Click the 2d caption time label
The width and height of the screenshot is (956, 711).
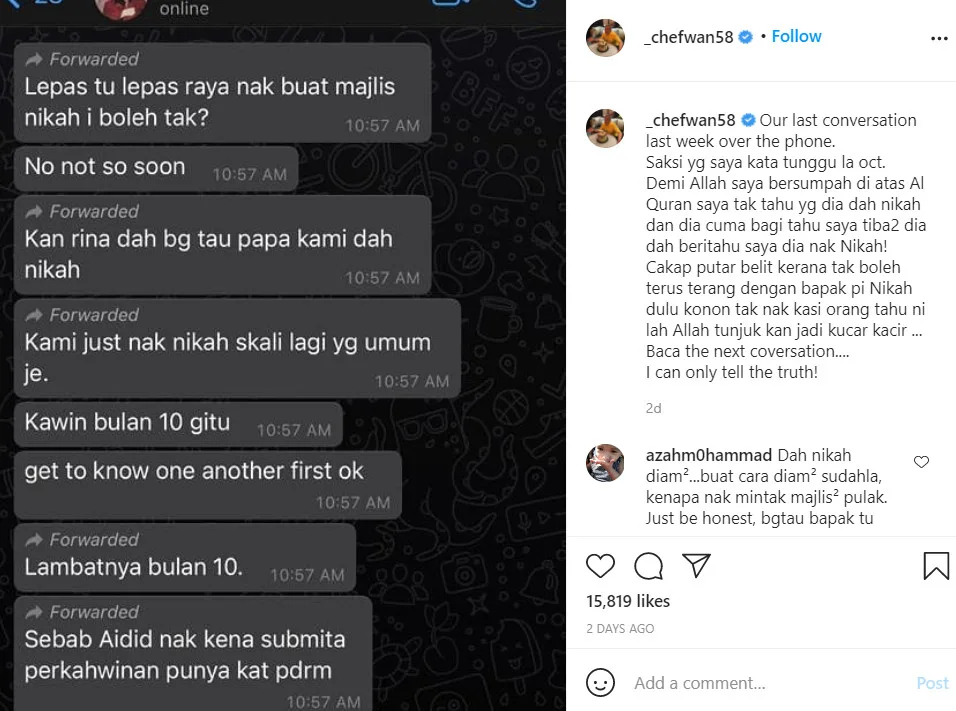point(654,408)
